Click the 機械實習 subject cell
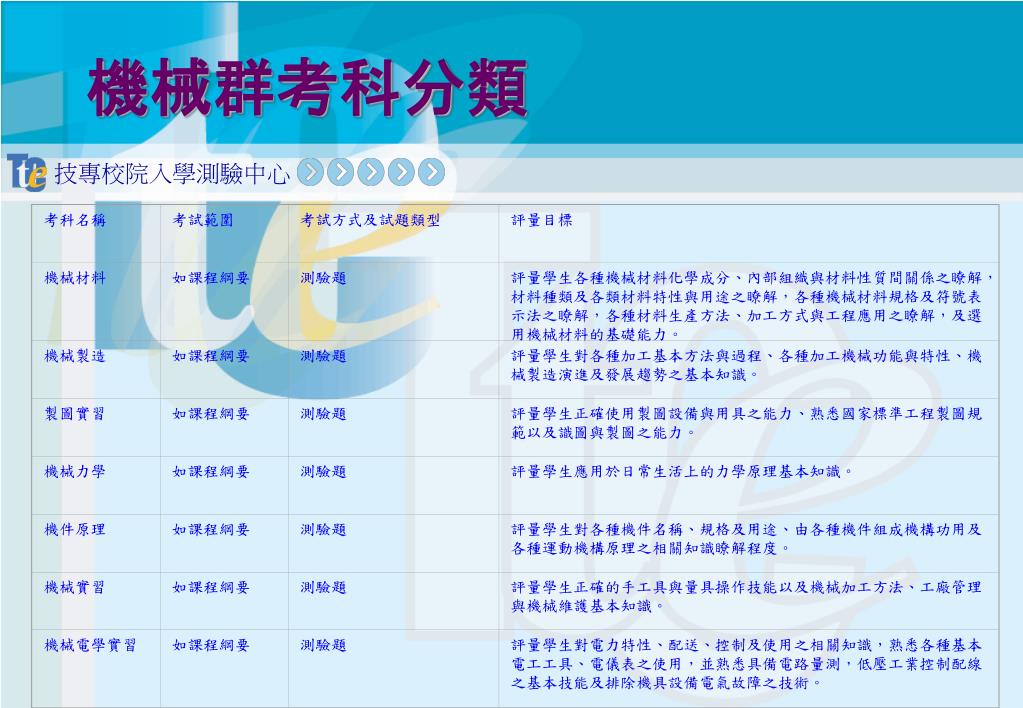Screen dimensions: 1023x708 point(75,587)
